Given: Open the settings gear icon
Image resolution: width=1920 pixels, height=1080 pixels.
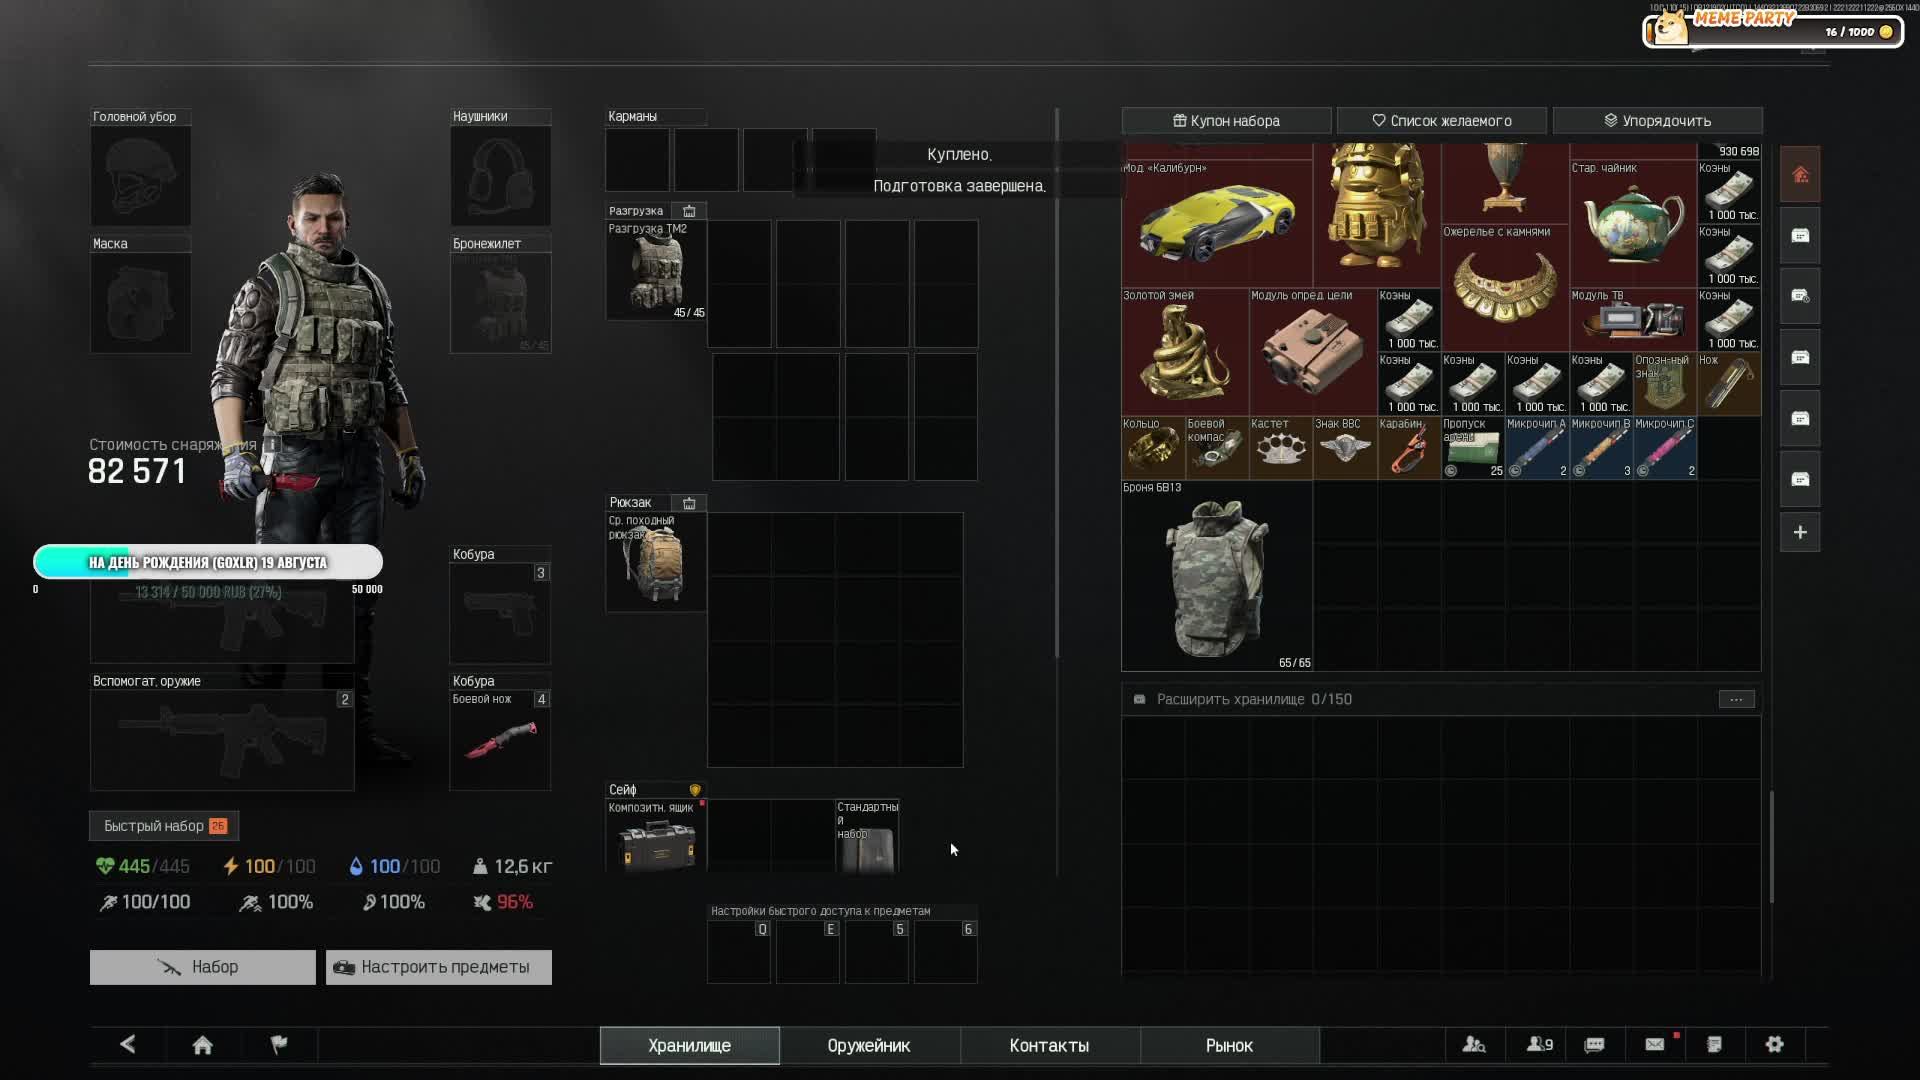Looking at the screenshot, I should [1774, 1044].
